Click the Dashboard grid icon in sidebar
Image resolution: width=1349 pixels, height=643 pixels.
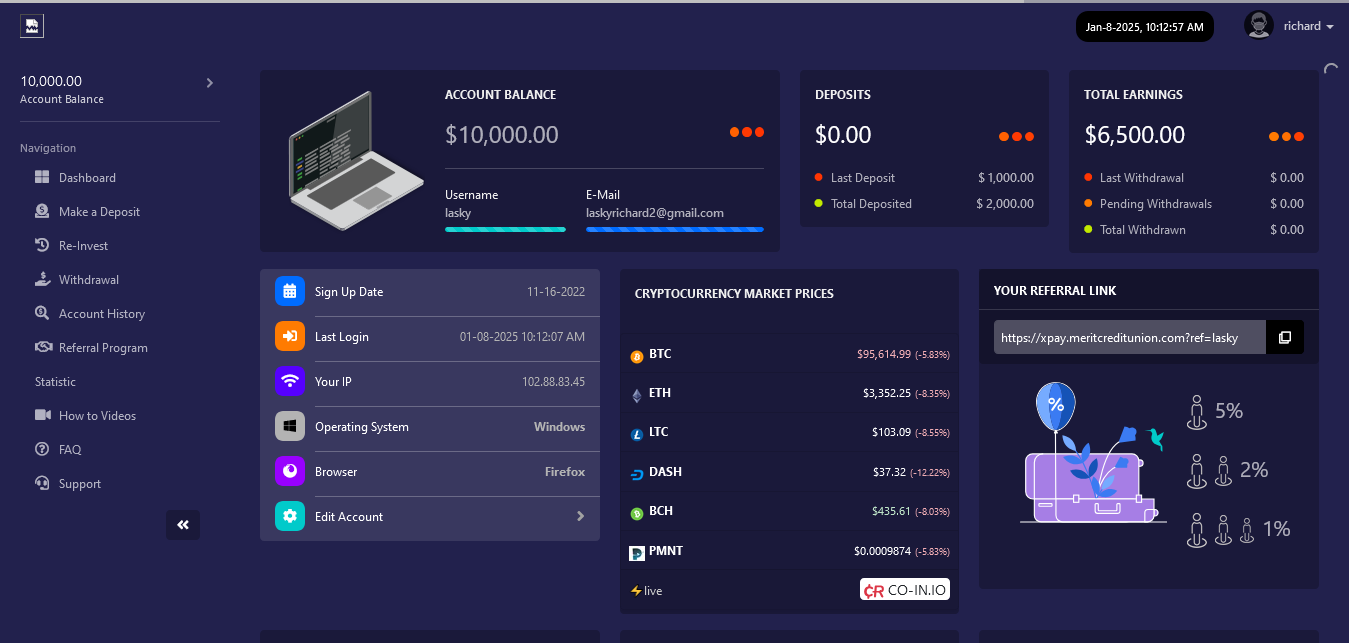click(42, 178)
